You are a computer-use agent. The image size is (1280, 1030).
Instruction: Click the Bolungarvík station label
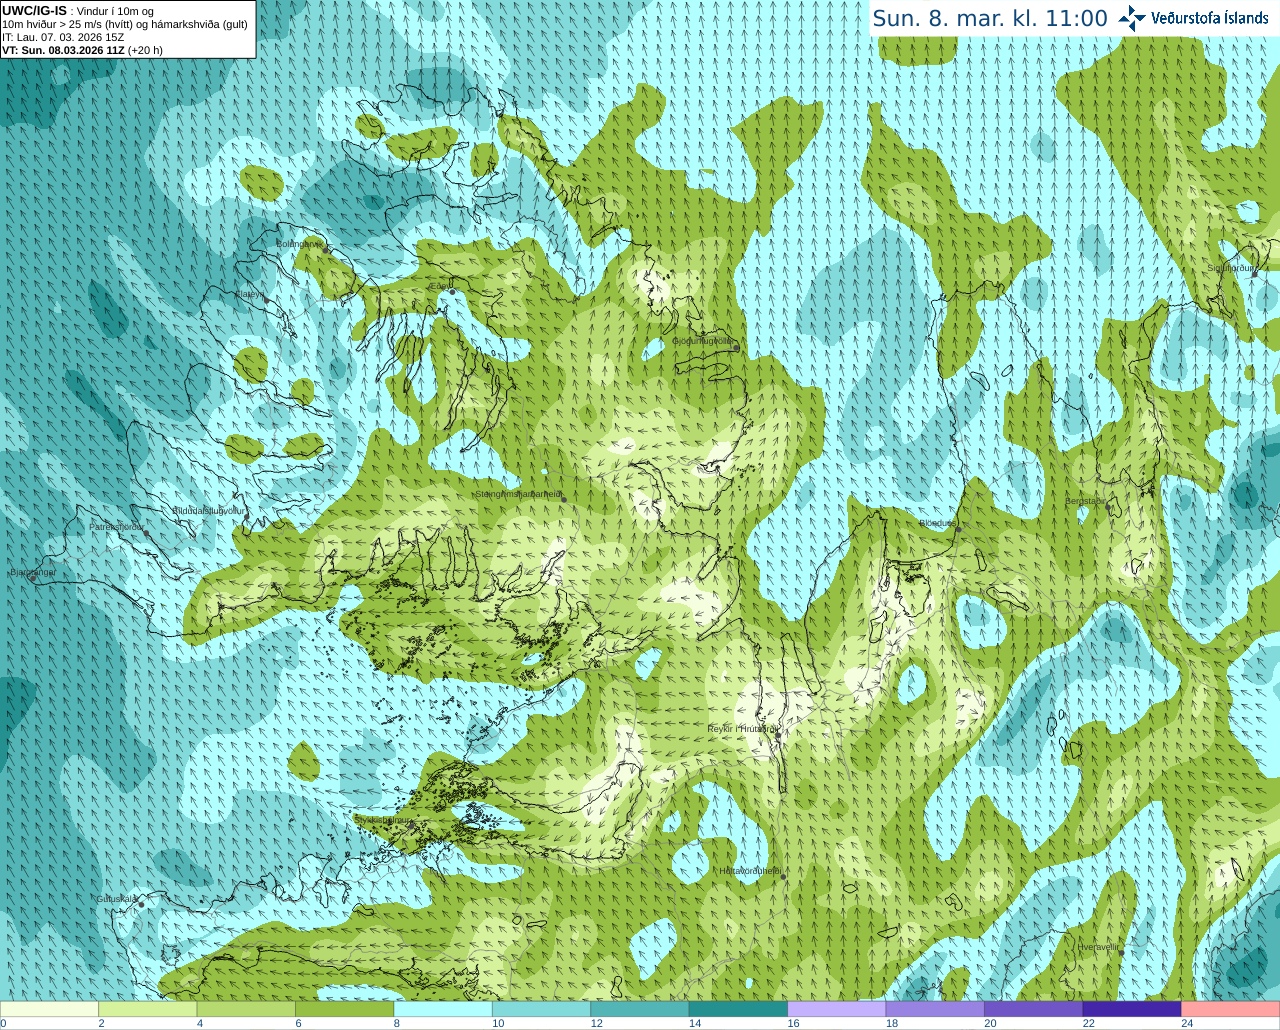(299, 243)
